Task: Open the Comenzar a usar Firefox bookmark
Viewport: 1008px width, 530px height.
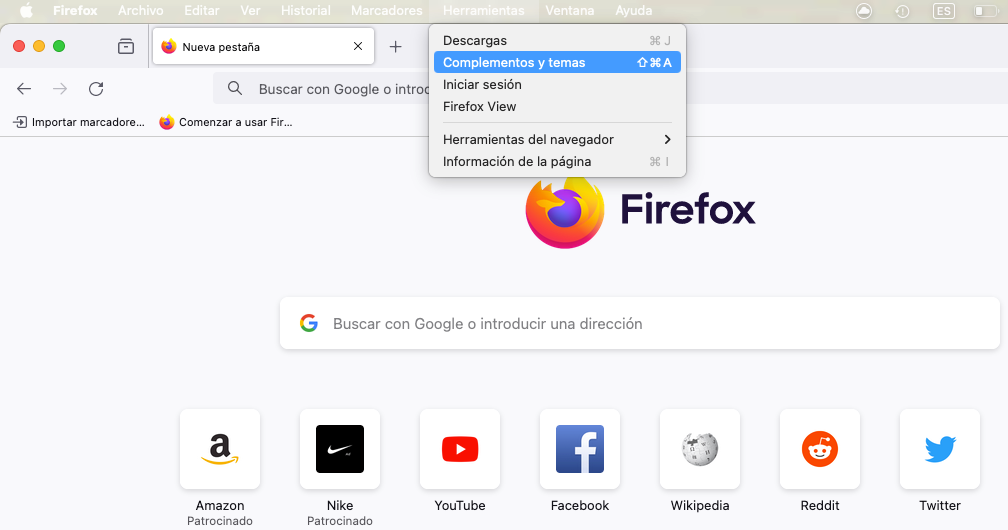Action: pos(226,122)
